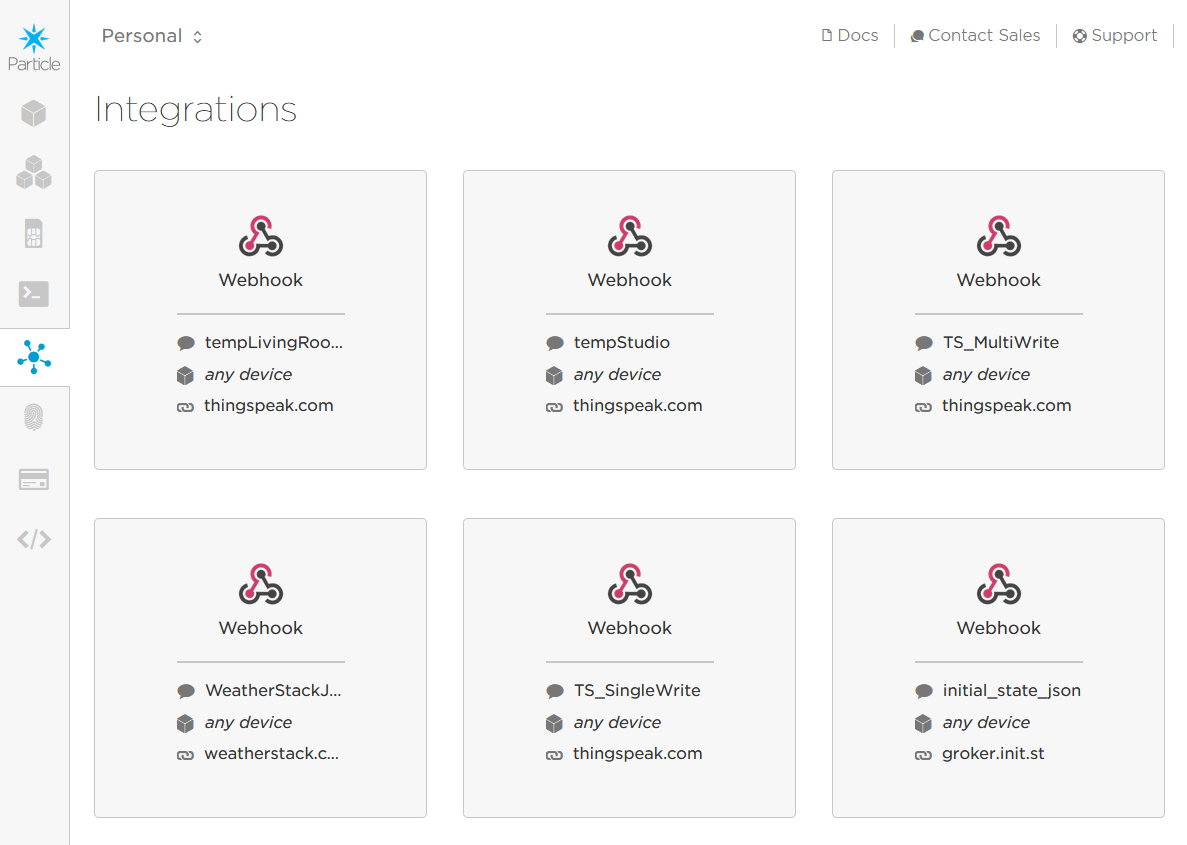
Task: Click webhook icon on tempLivingRoo... card
Action: tap(260, 236)
